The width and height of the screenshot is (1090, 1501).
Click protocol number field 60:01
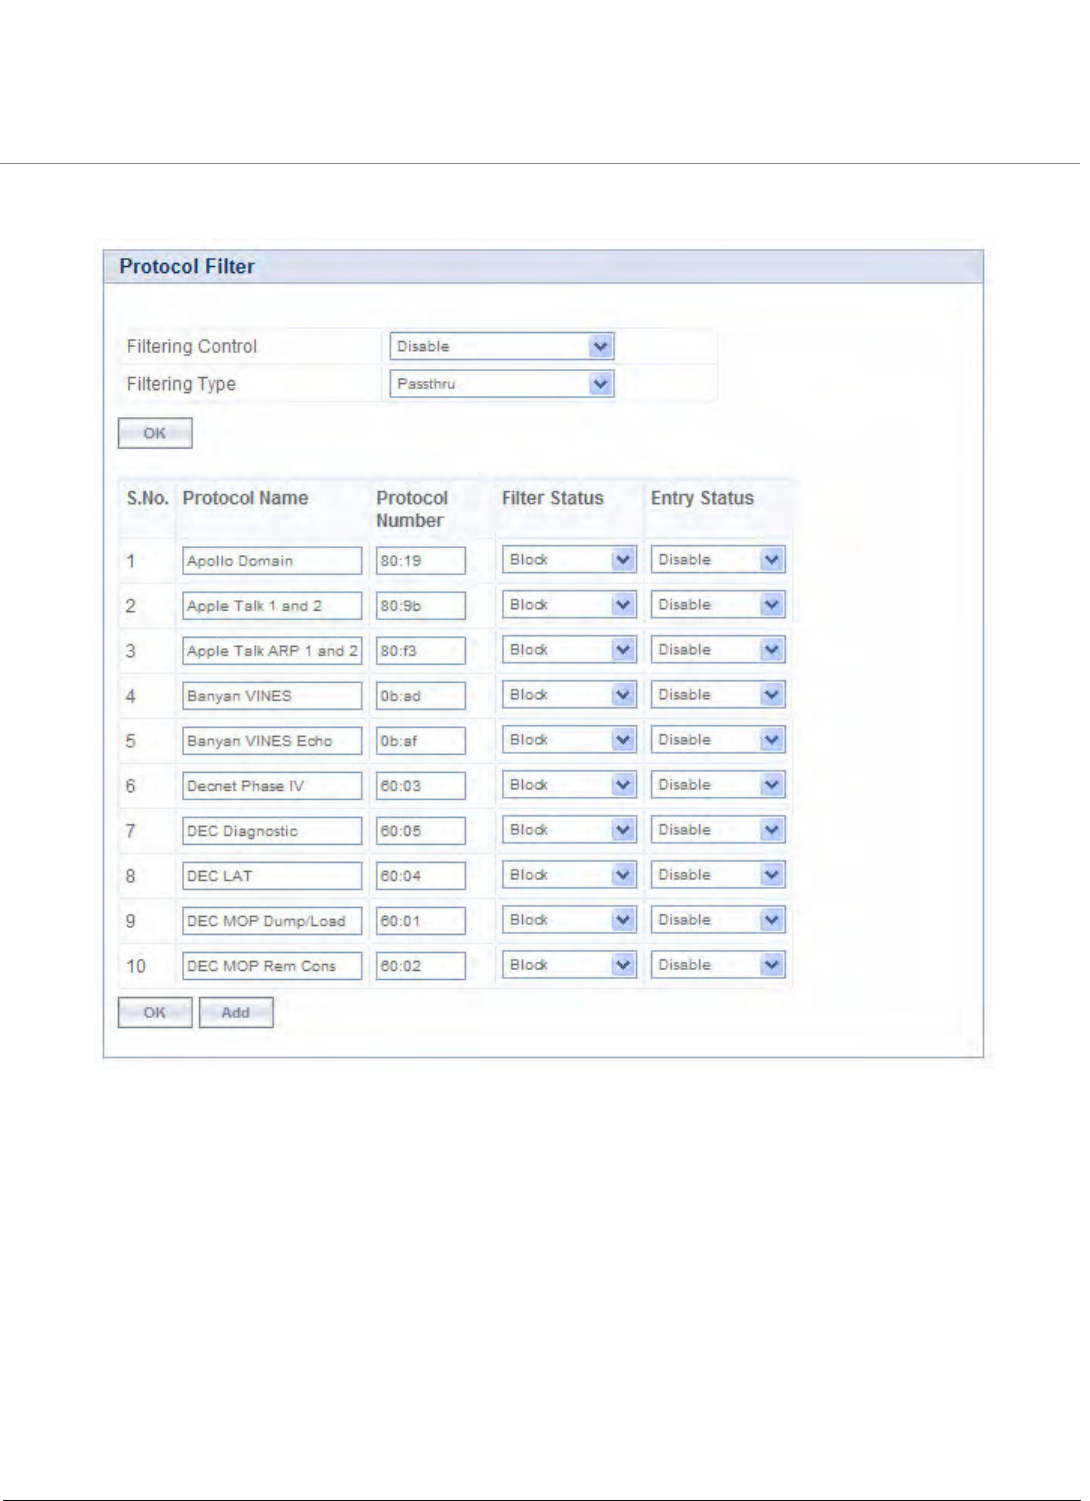coord(421,921)
